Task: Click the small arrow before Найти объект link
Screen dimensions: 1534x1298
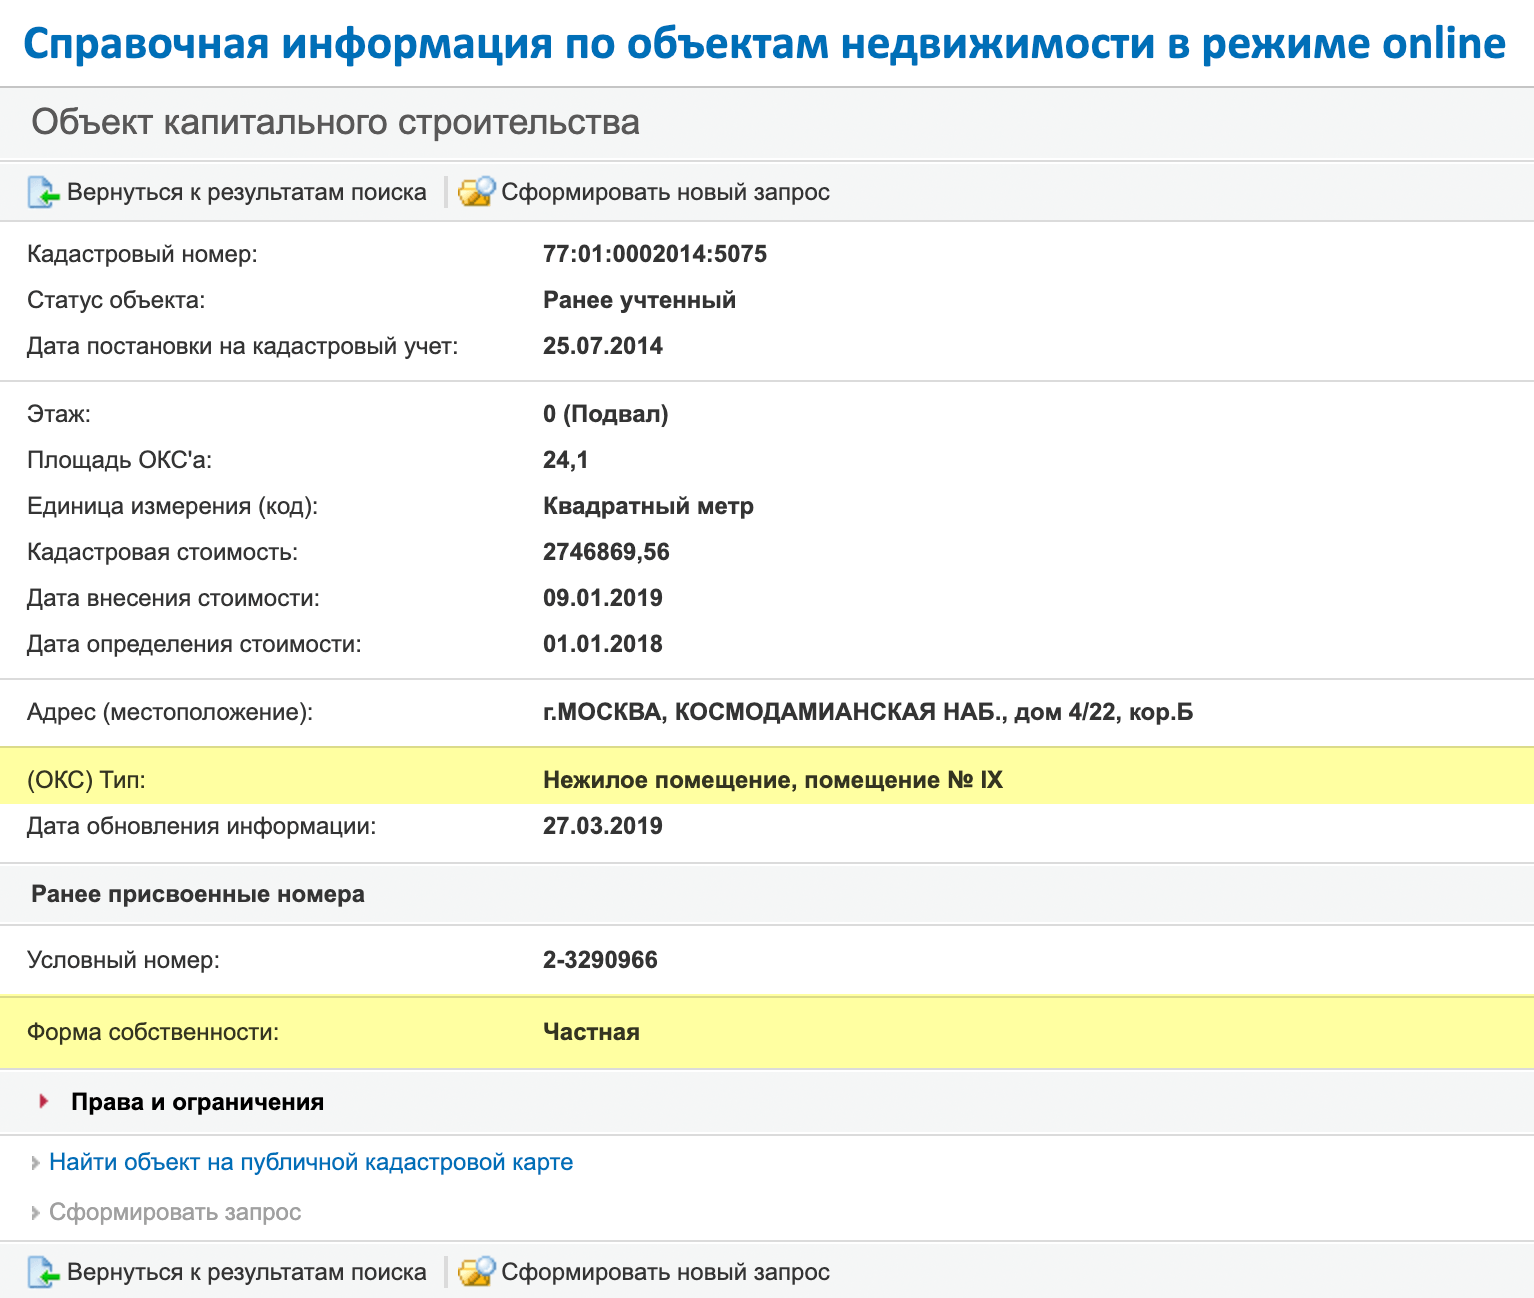Action: tap(36, 1163)
